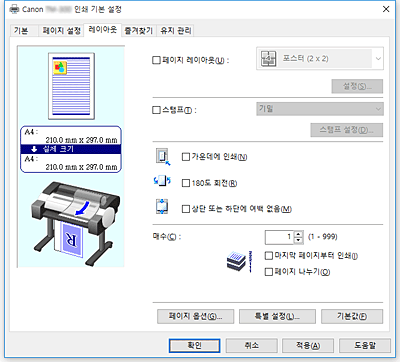Click the print centered icon
400x362 pixels.
(163, 157)
